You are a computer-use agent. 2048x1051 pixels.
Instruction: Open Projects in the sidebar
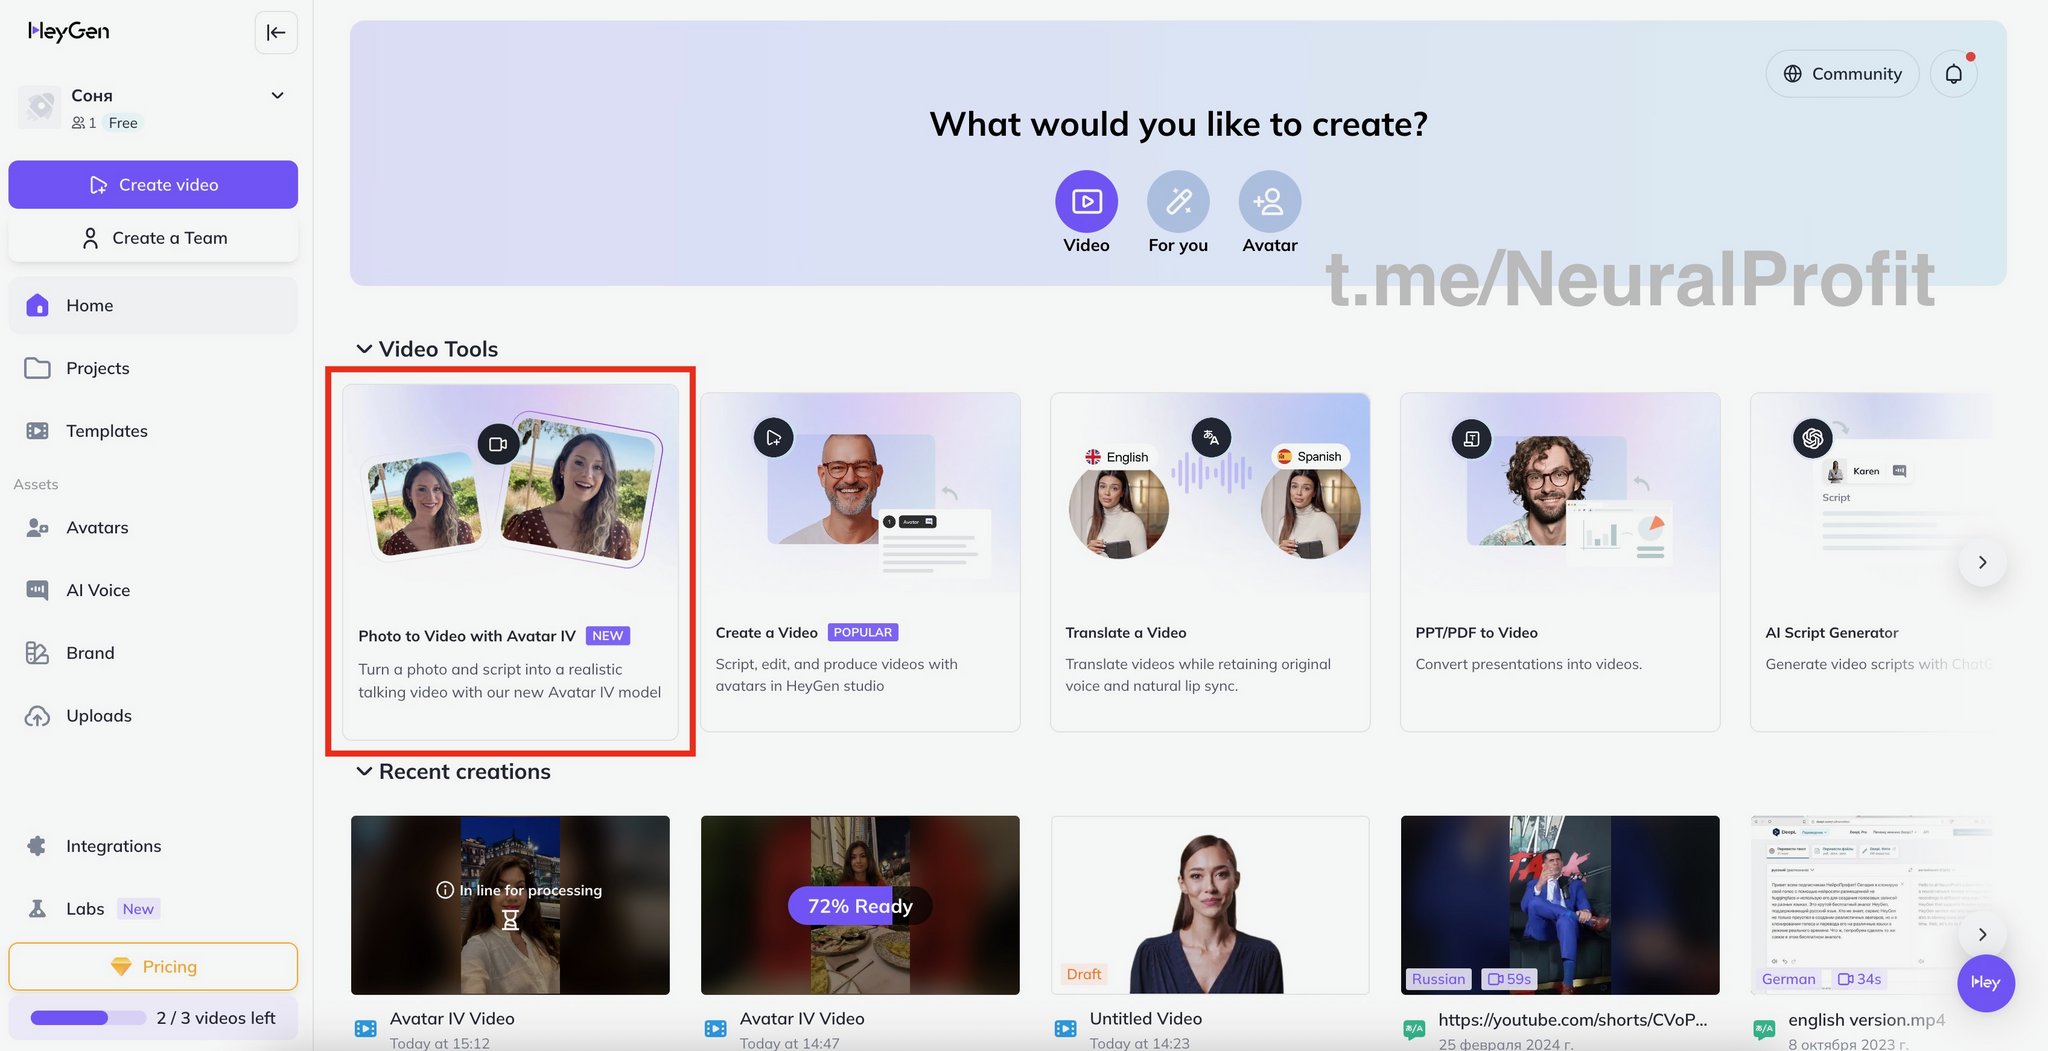coord(153,368)
